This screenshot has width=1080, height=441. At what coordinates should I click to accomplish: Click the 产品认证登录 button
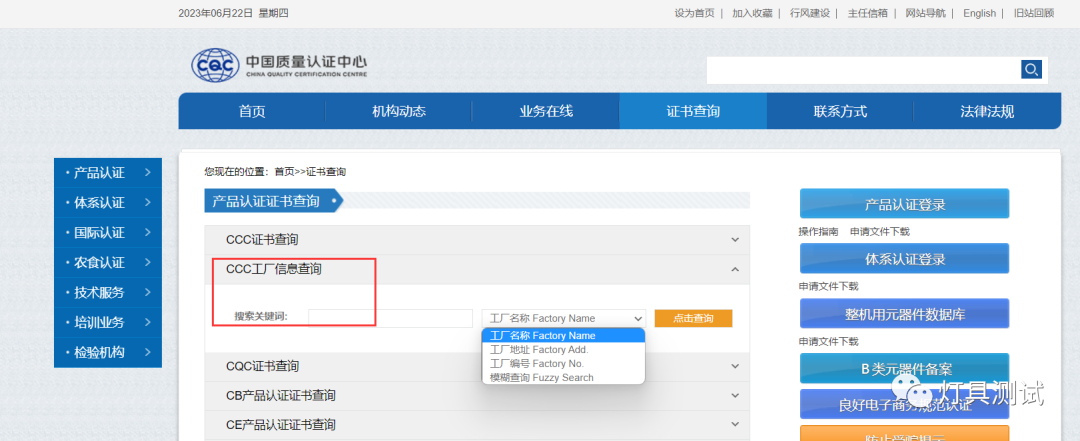coord(904,204)
